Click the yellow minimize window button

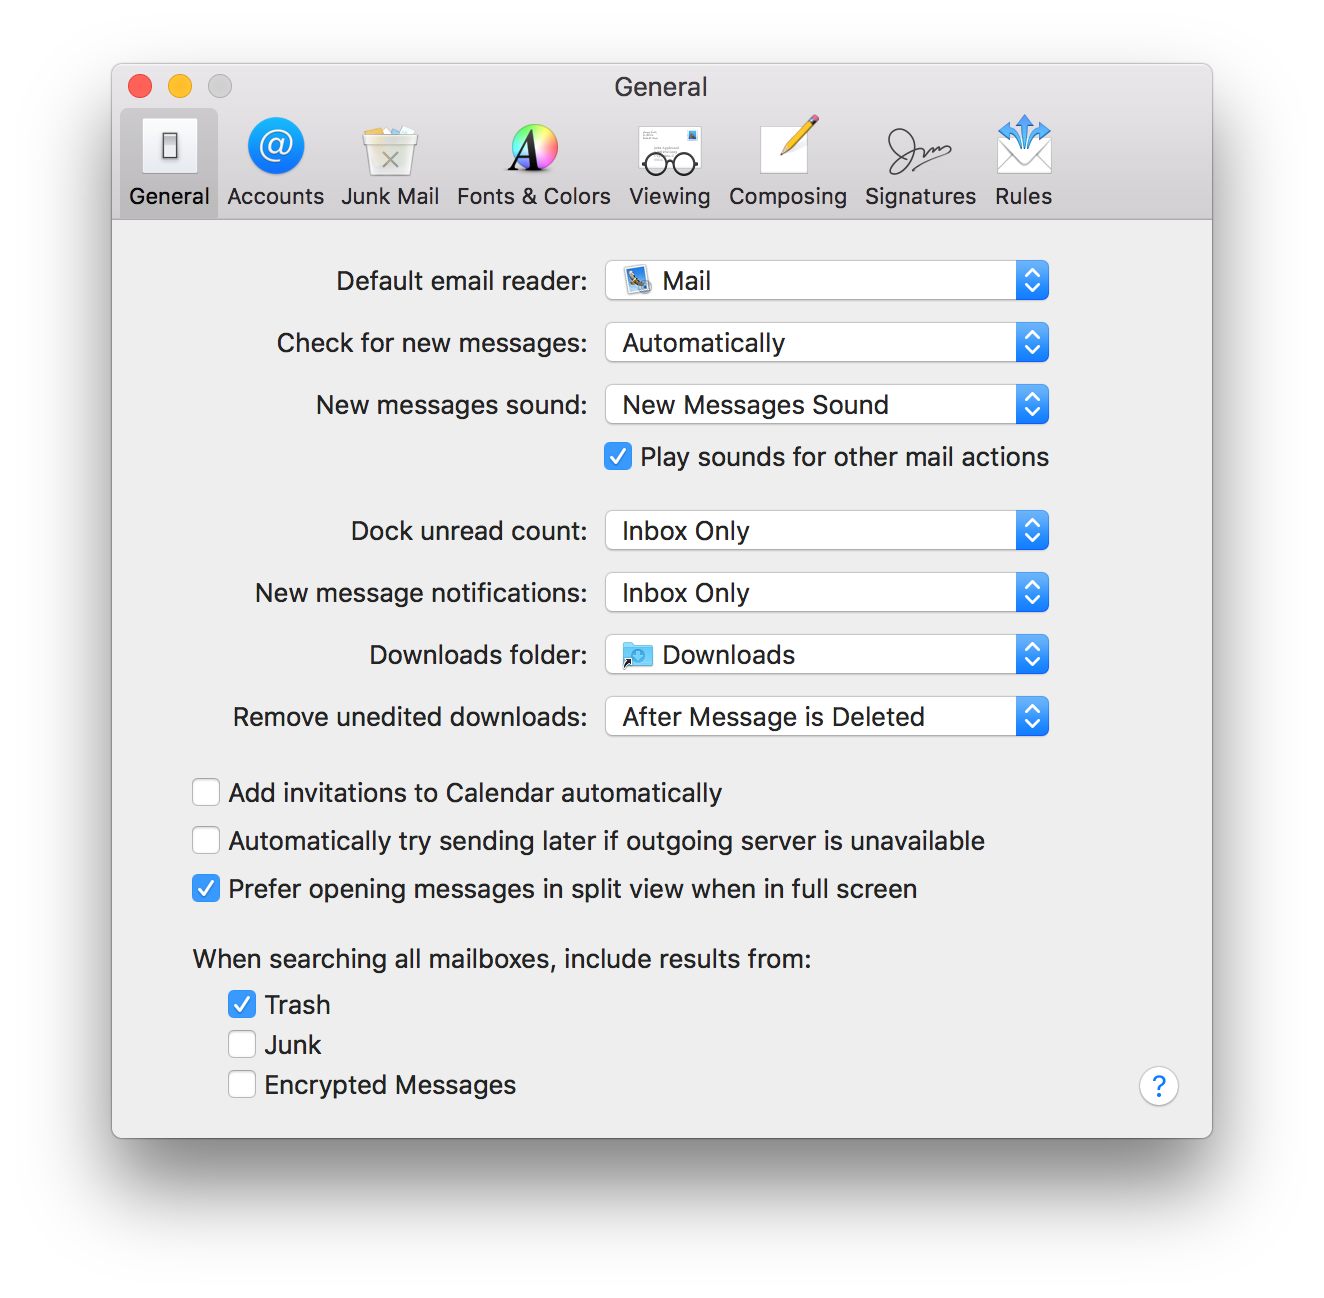click(180, 87)
